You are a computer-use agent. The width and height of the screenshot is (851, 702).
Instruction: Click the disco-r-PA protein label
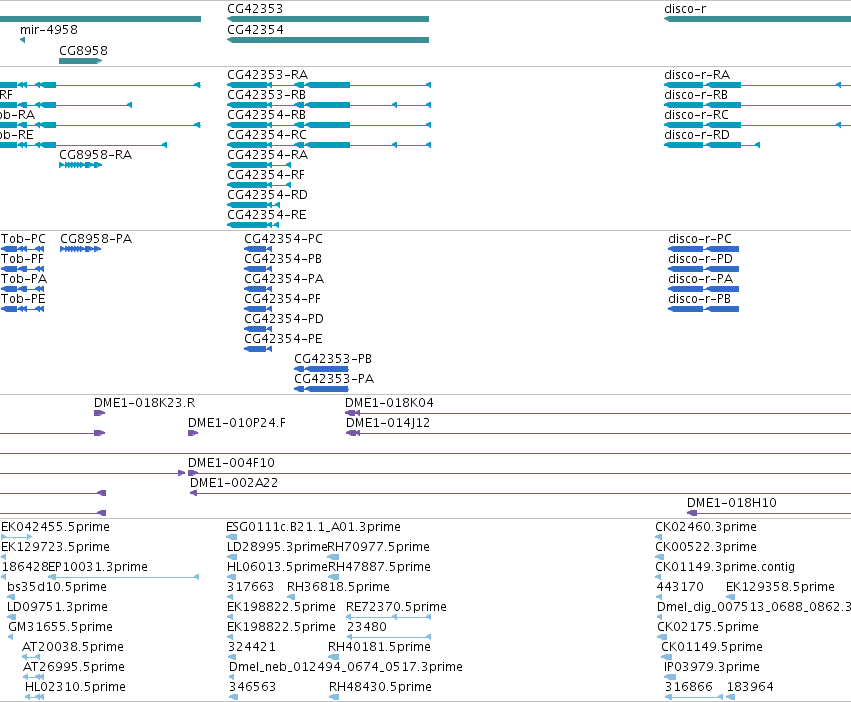click(700, 279)
